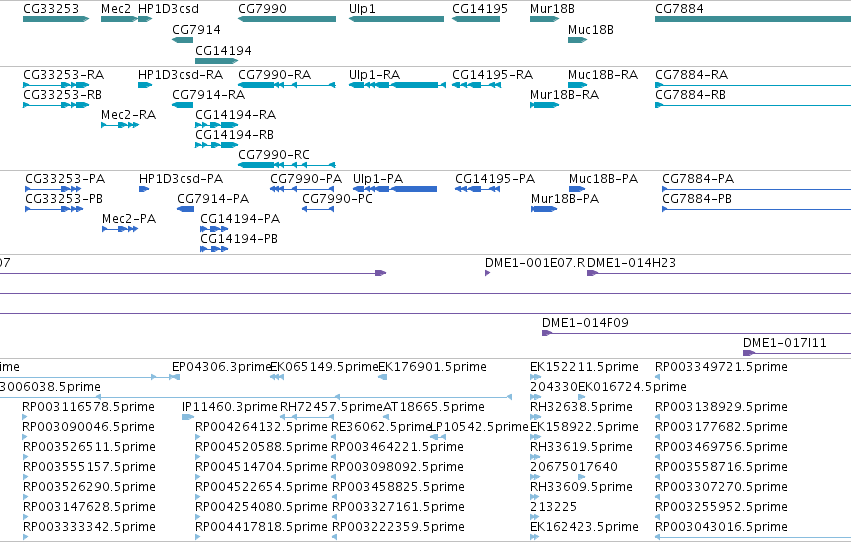
Task: Click the CG14194-RB transcript
Action: click(x=217, y=145)
